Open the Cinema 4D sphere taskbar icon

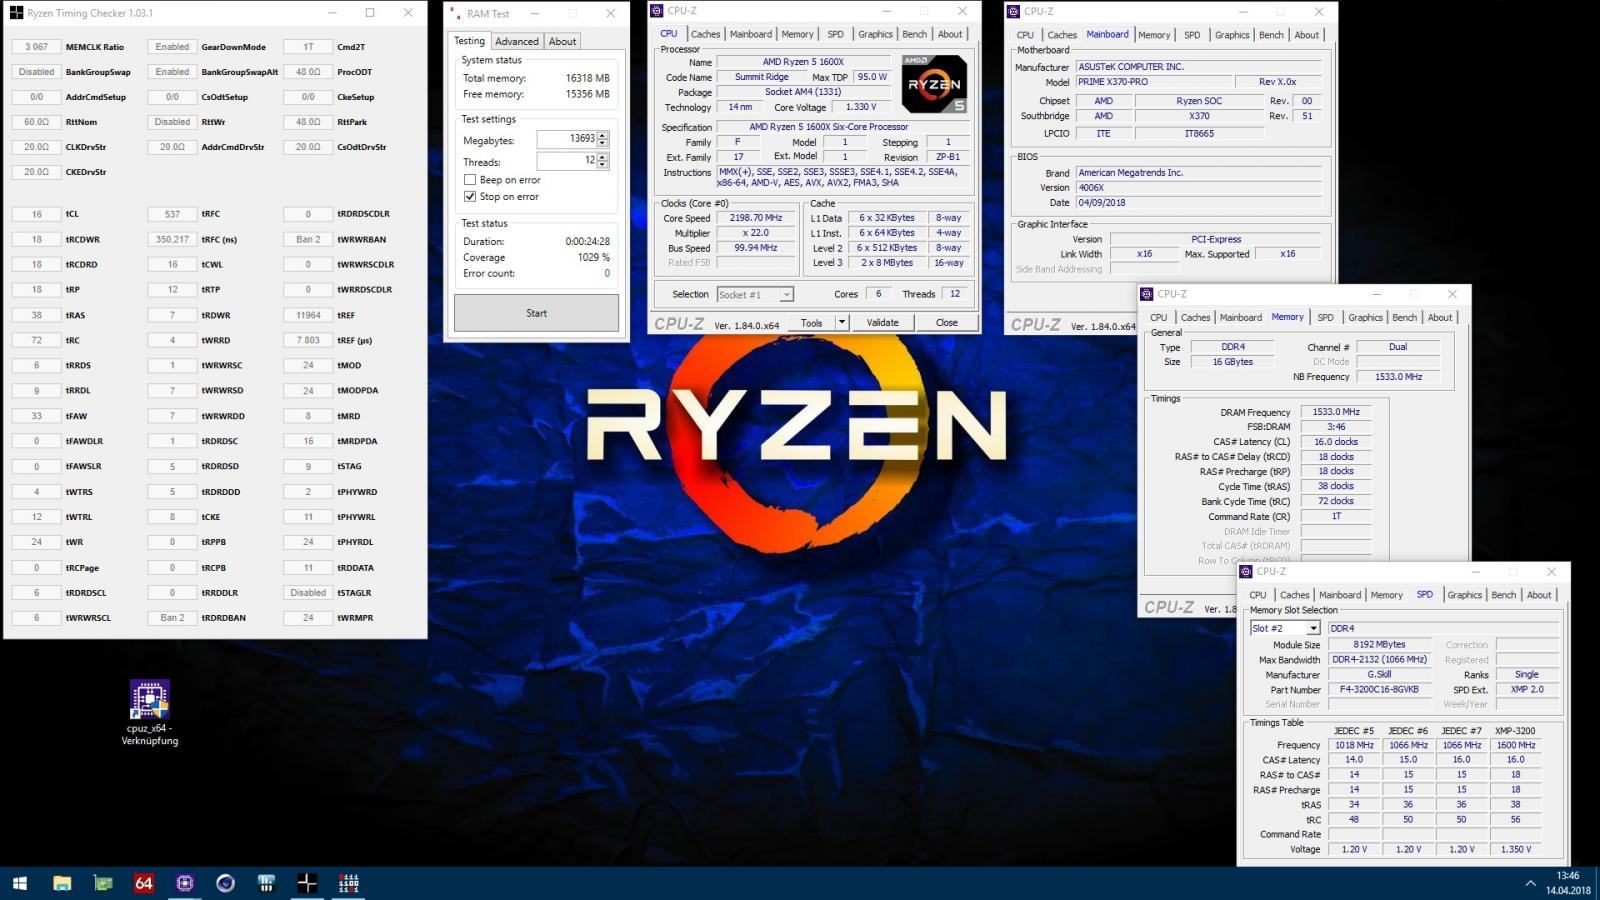click(225, 883)
